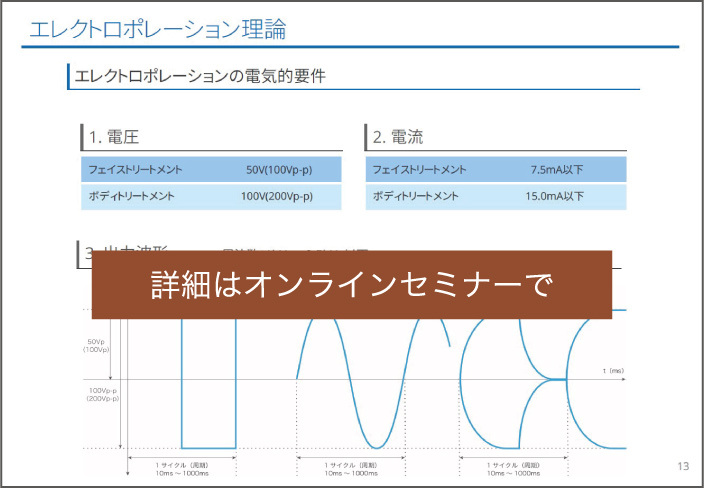Click the cycle period label under the square wave

(x=182, y=469)
